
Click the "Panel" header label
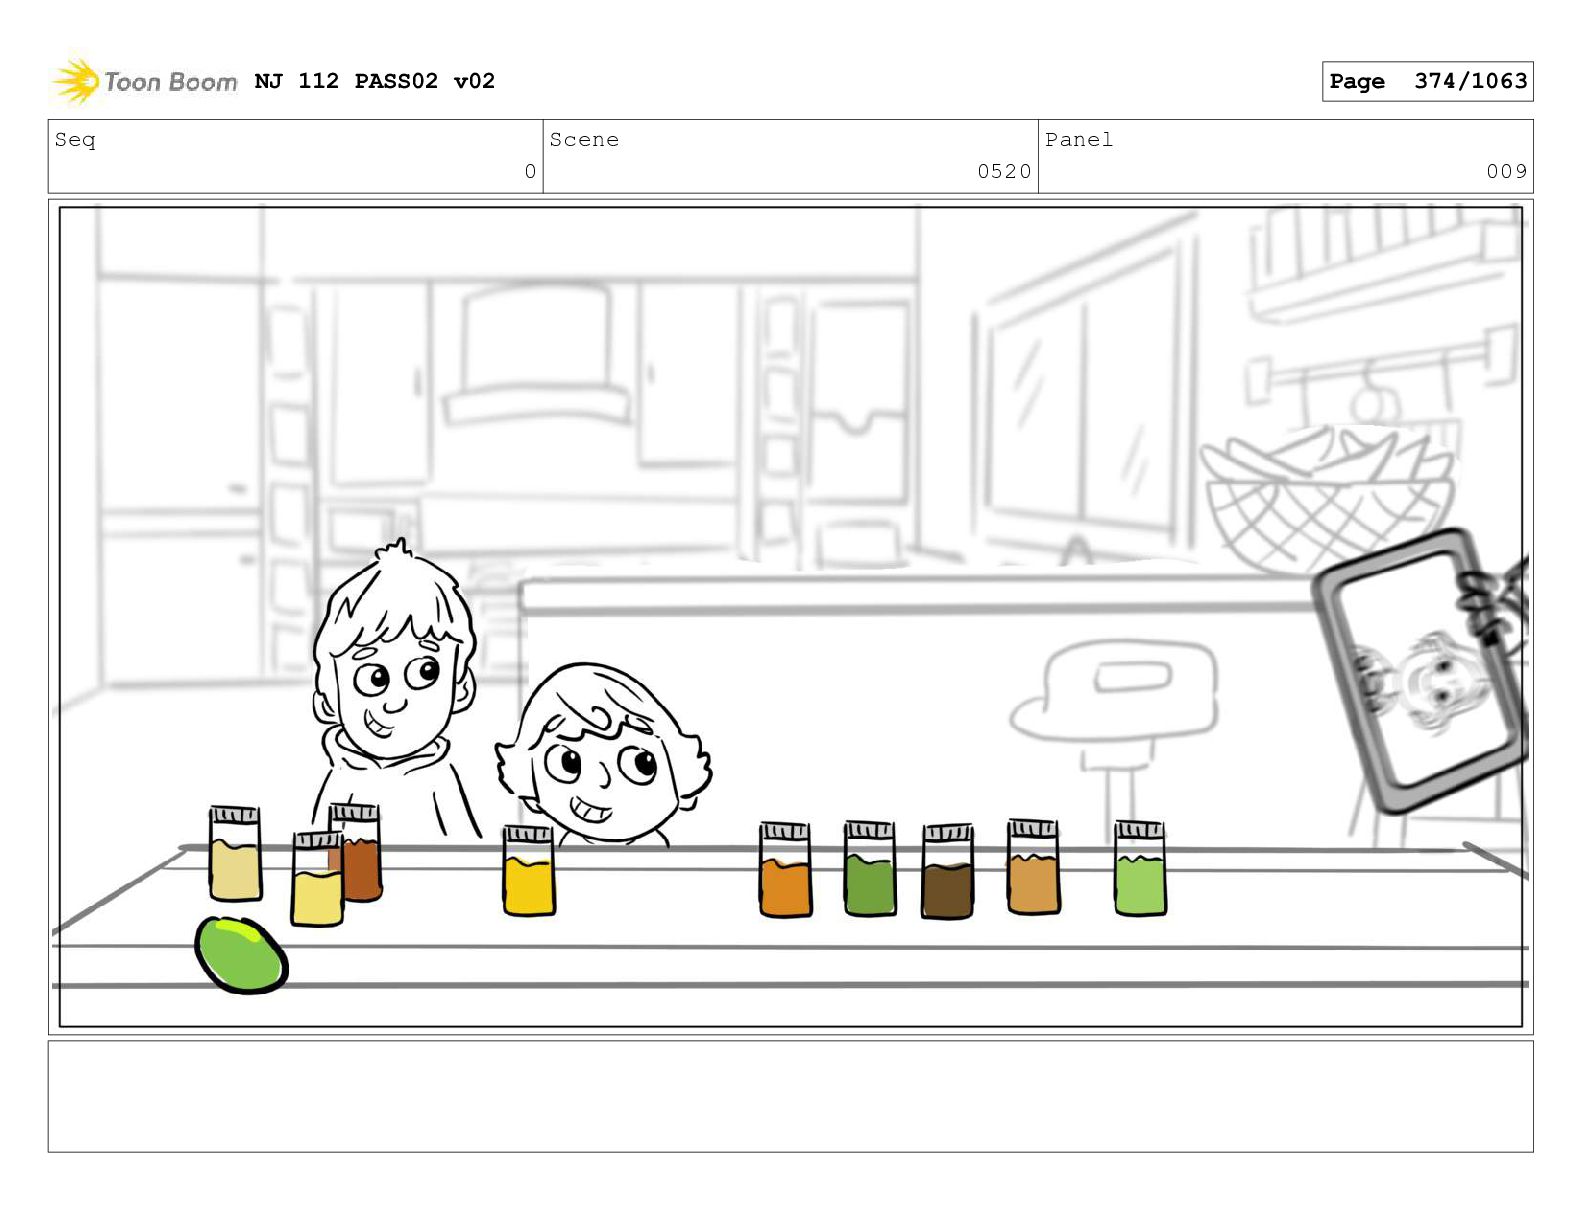(1079, 140)
